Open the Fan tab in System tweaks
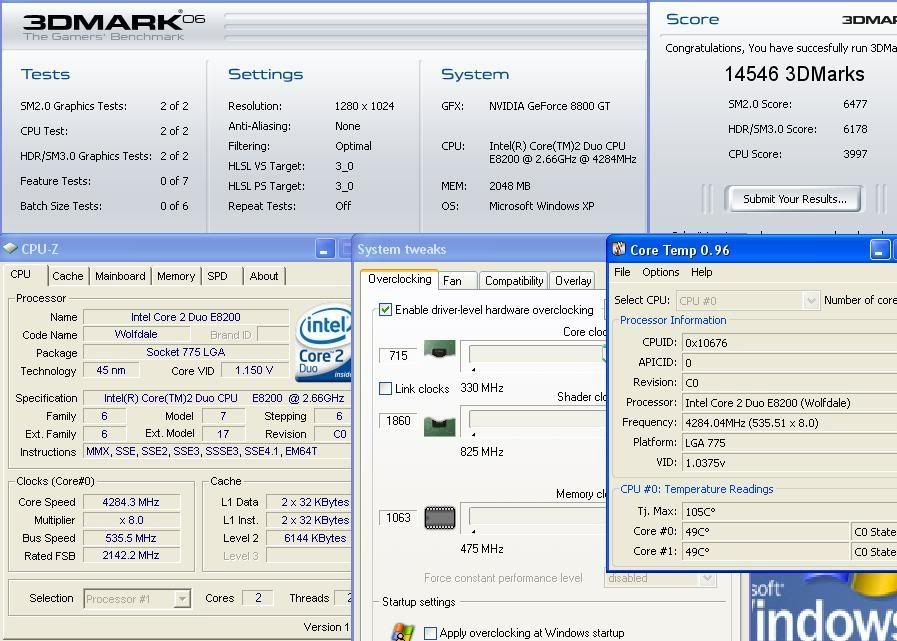The width and height of the screenshot is (897, 641). [453, 281]
